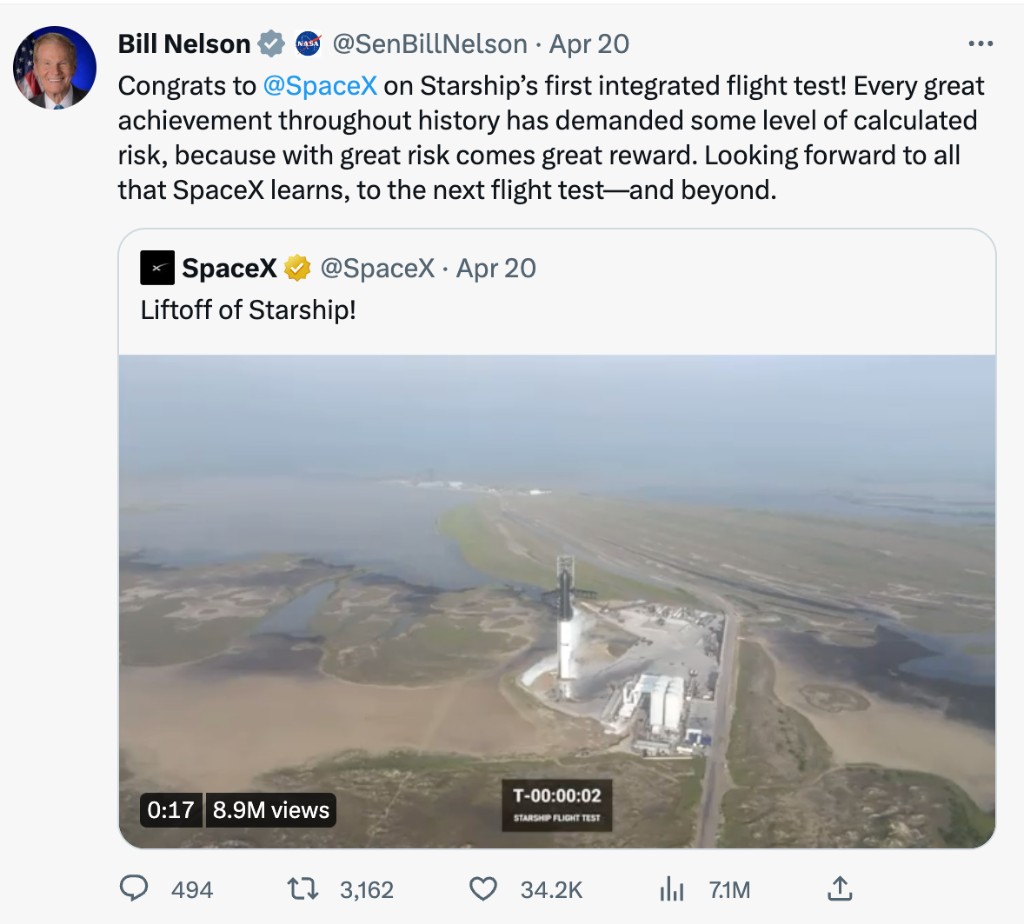1024x924 pixels.
Task: Click the Bill Nelson display name
Action: tap(184, 44)
